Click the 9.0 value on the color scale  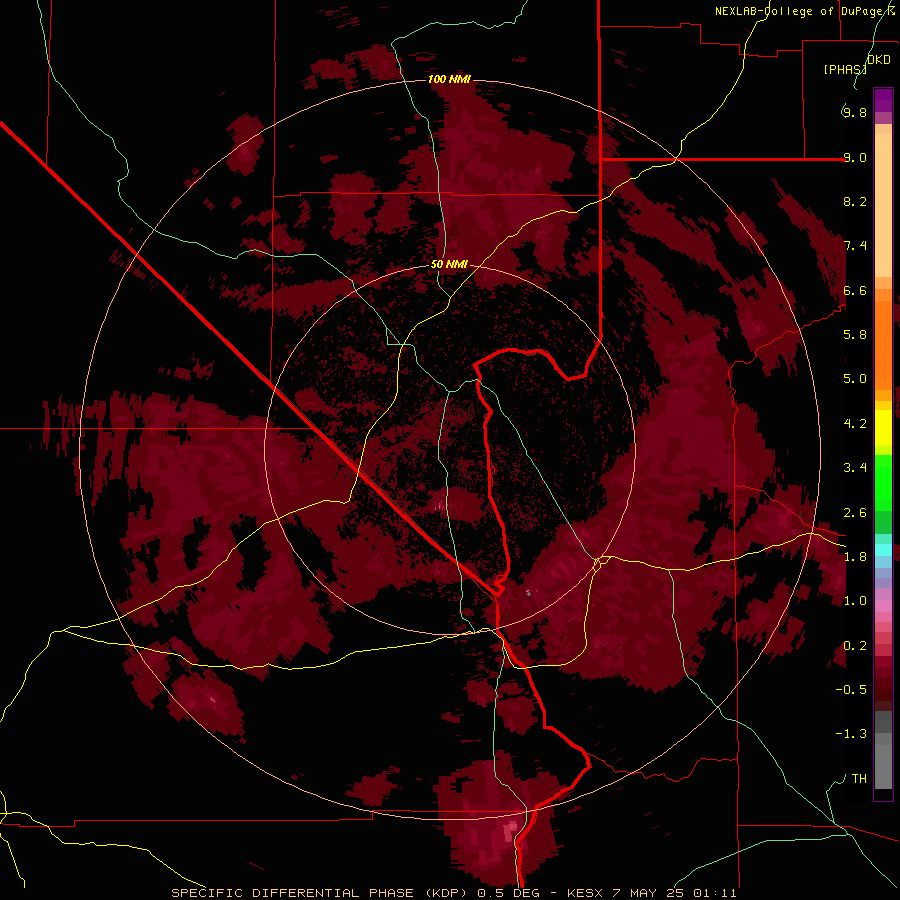tap(855, 157)
